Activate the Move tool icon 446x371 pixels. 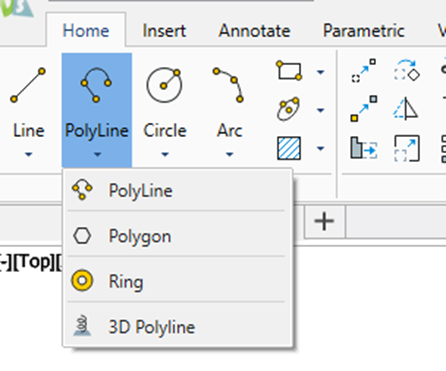tap(364, 70)
